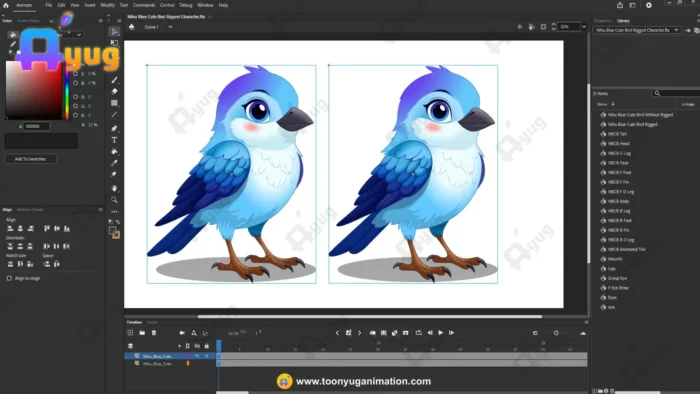Open the Edit Toolbar three-dots menu

click(114, 212)
